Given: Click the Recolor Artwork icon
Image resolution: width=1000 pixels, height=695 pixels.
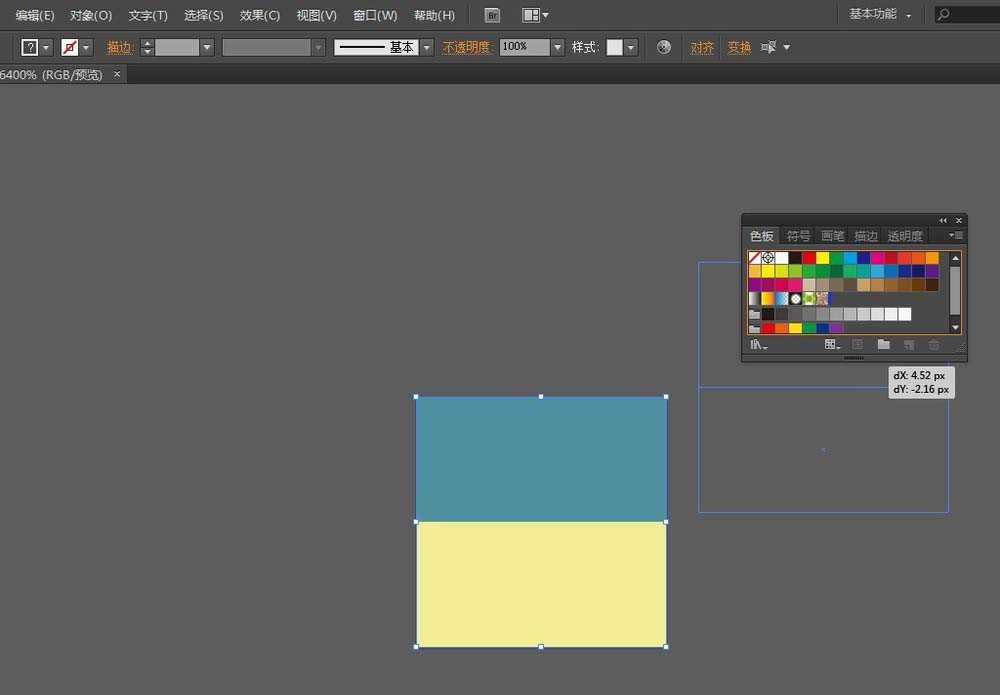Looking at the screenshot, I should tap(664, 47).
